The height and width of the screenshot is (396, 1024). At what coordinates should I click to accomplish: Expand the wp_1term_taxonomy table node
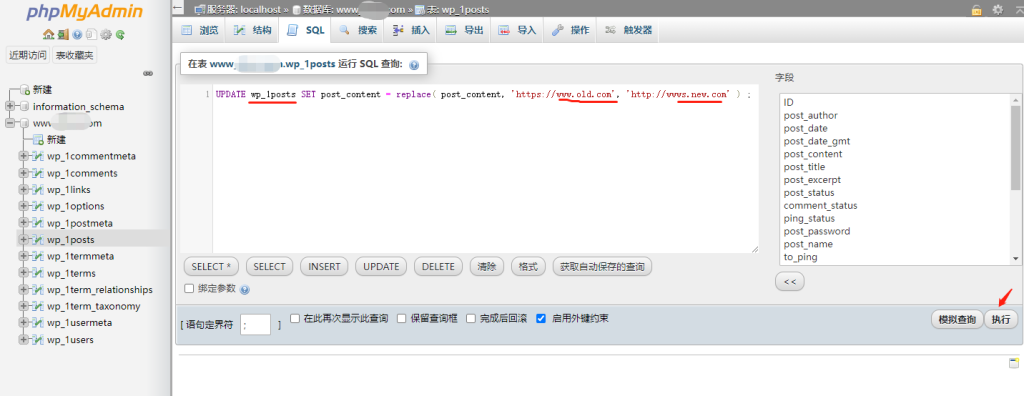point(24,306)
